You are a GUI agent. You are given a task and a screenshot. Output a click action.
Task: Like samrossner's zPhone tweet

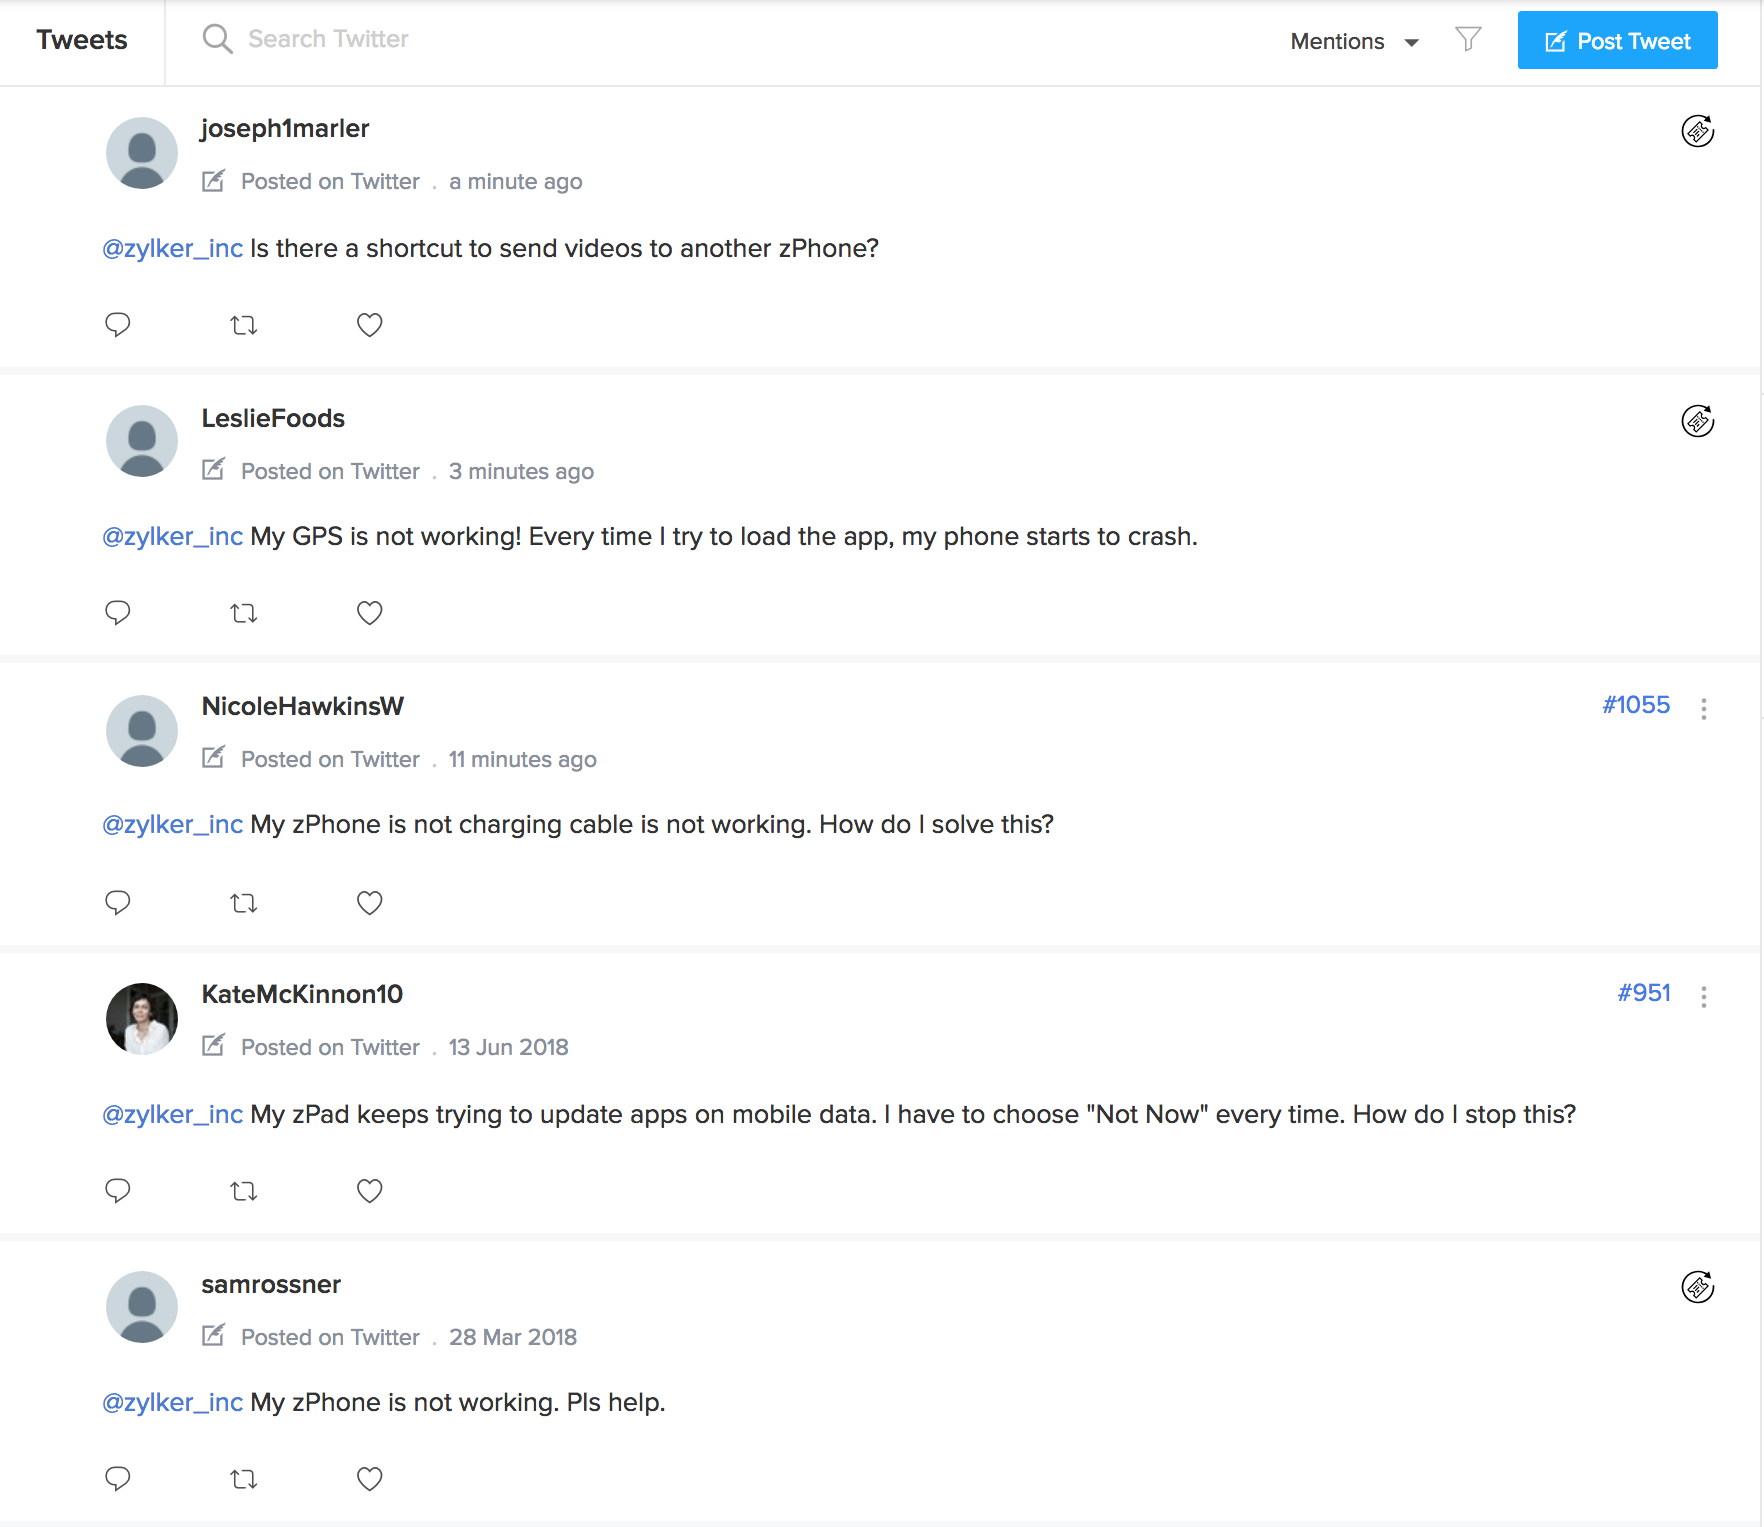click(370, 1479)
